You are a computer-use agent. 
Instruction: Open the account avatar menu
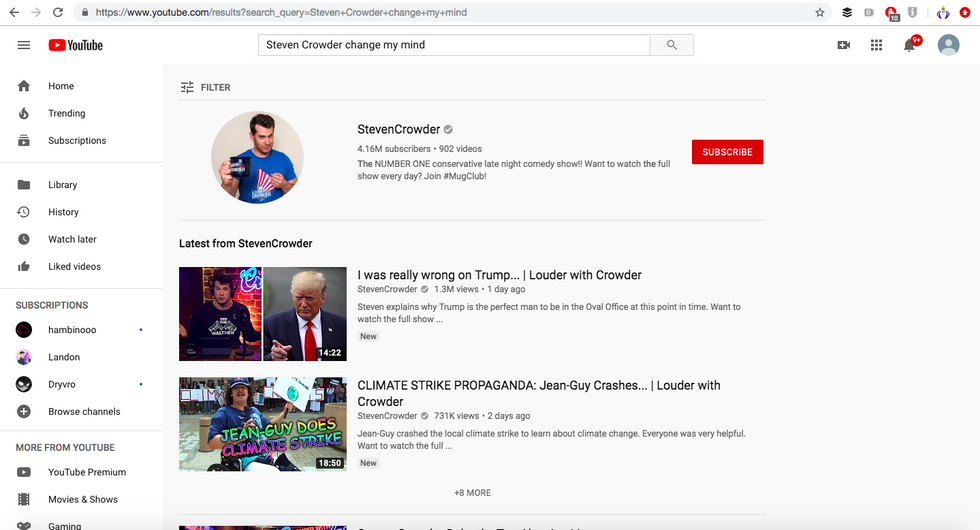948,45
